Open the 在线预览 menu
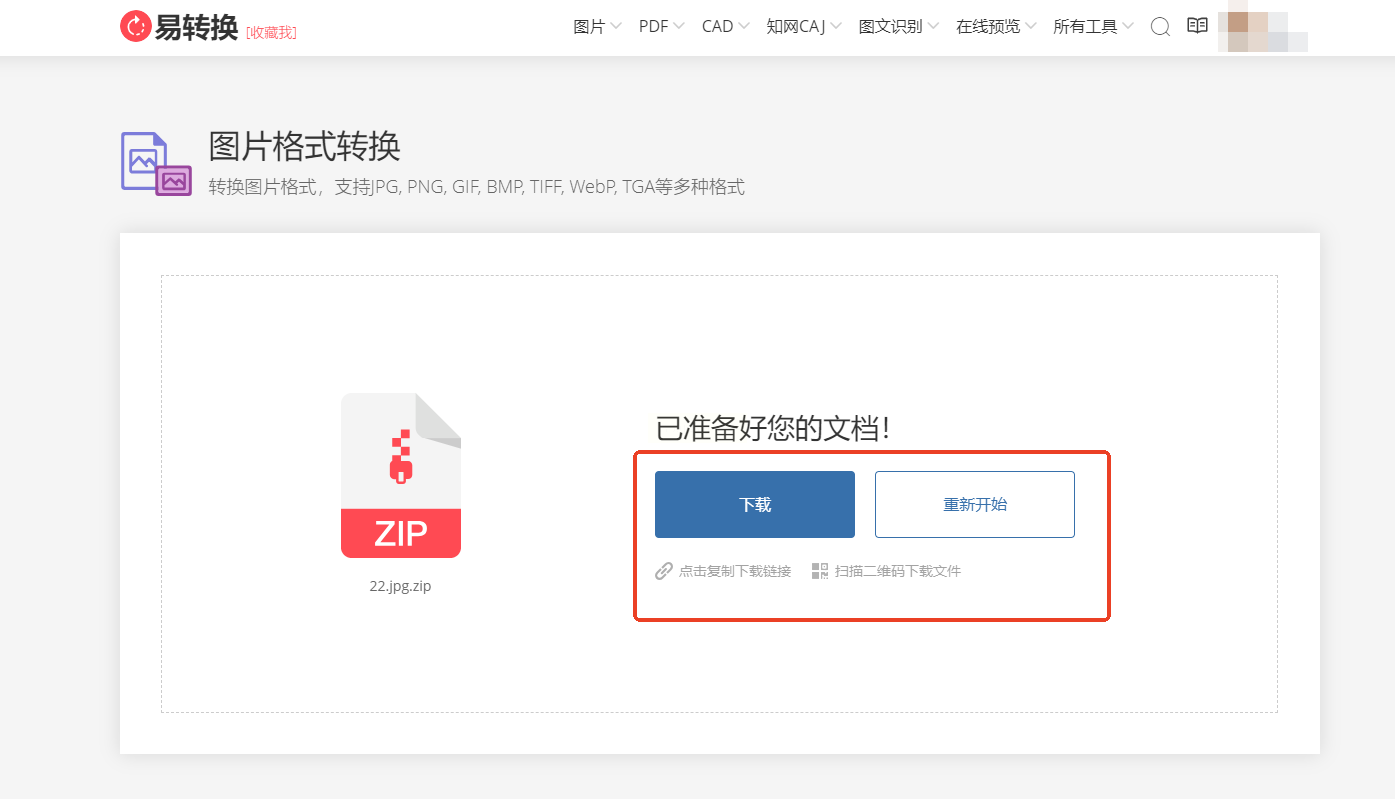The image size is (1395, 799). point(996,27)
